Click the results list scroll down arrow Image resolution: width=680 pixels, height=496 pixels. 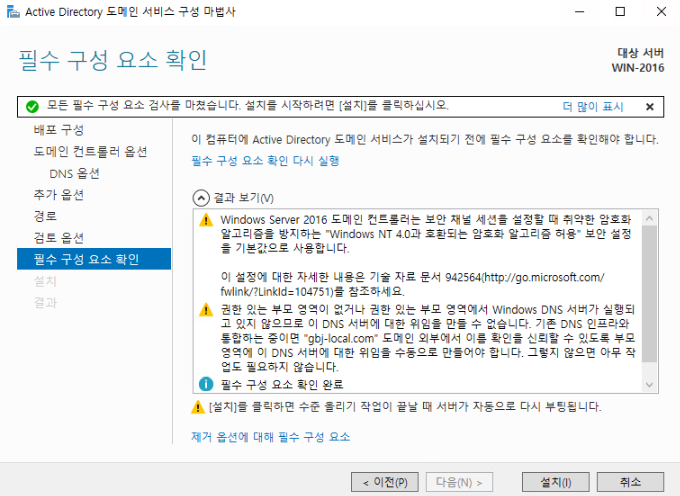649,384
